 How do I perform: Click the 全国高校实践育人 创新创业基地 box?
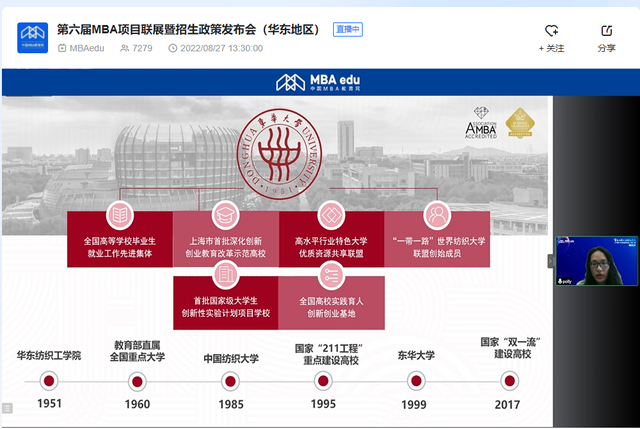[x=331, y=303]
